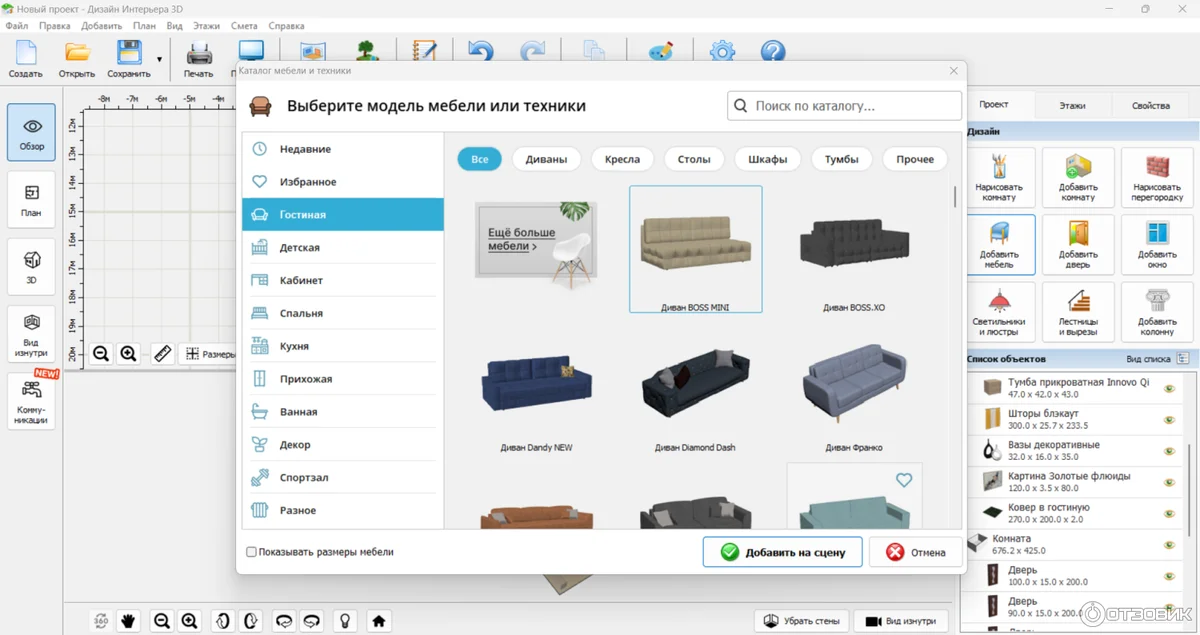Screen dimensions: 1200x635
Task: Hide the Вазы декоративные object
Action: pos(1169,451)
